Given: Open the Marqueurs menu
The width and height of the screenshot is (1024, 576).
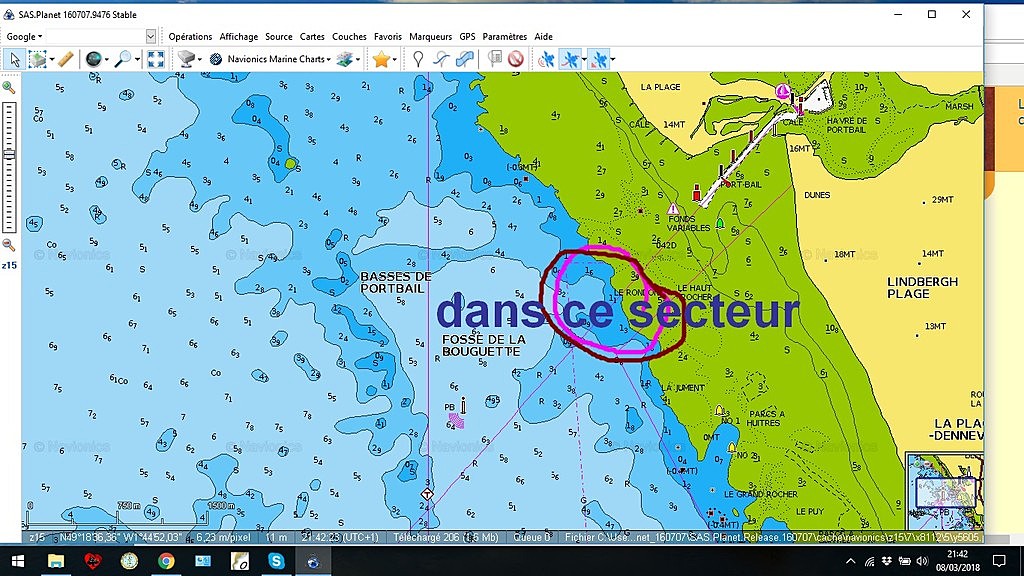Looking at the screenshot, I should (x=430, y=37).
